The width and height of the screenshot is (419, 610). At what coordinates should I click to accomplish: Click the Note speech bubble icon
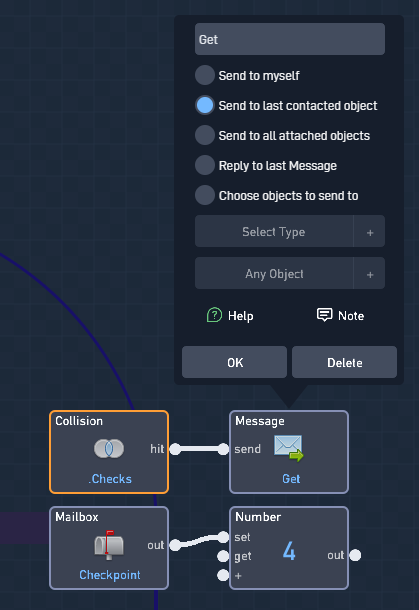coord(324,315)
